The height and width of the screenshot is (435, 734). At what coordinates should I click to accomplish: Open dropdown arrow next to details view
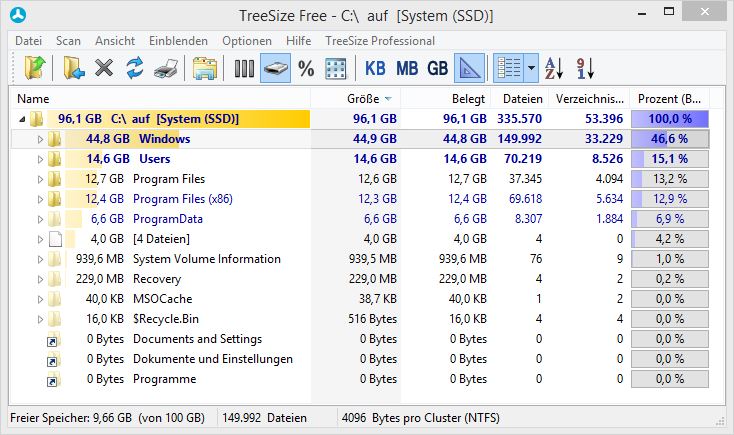(531, 68)
